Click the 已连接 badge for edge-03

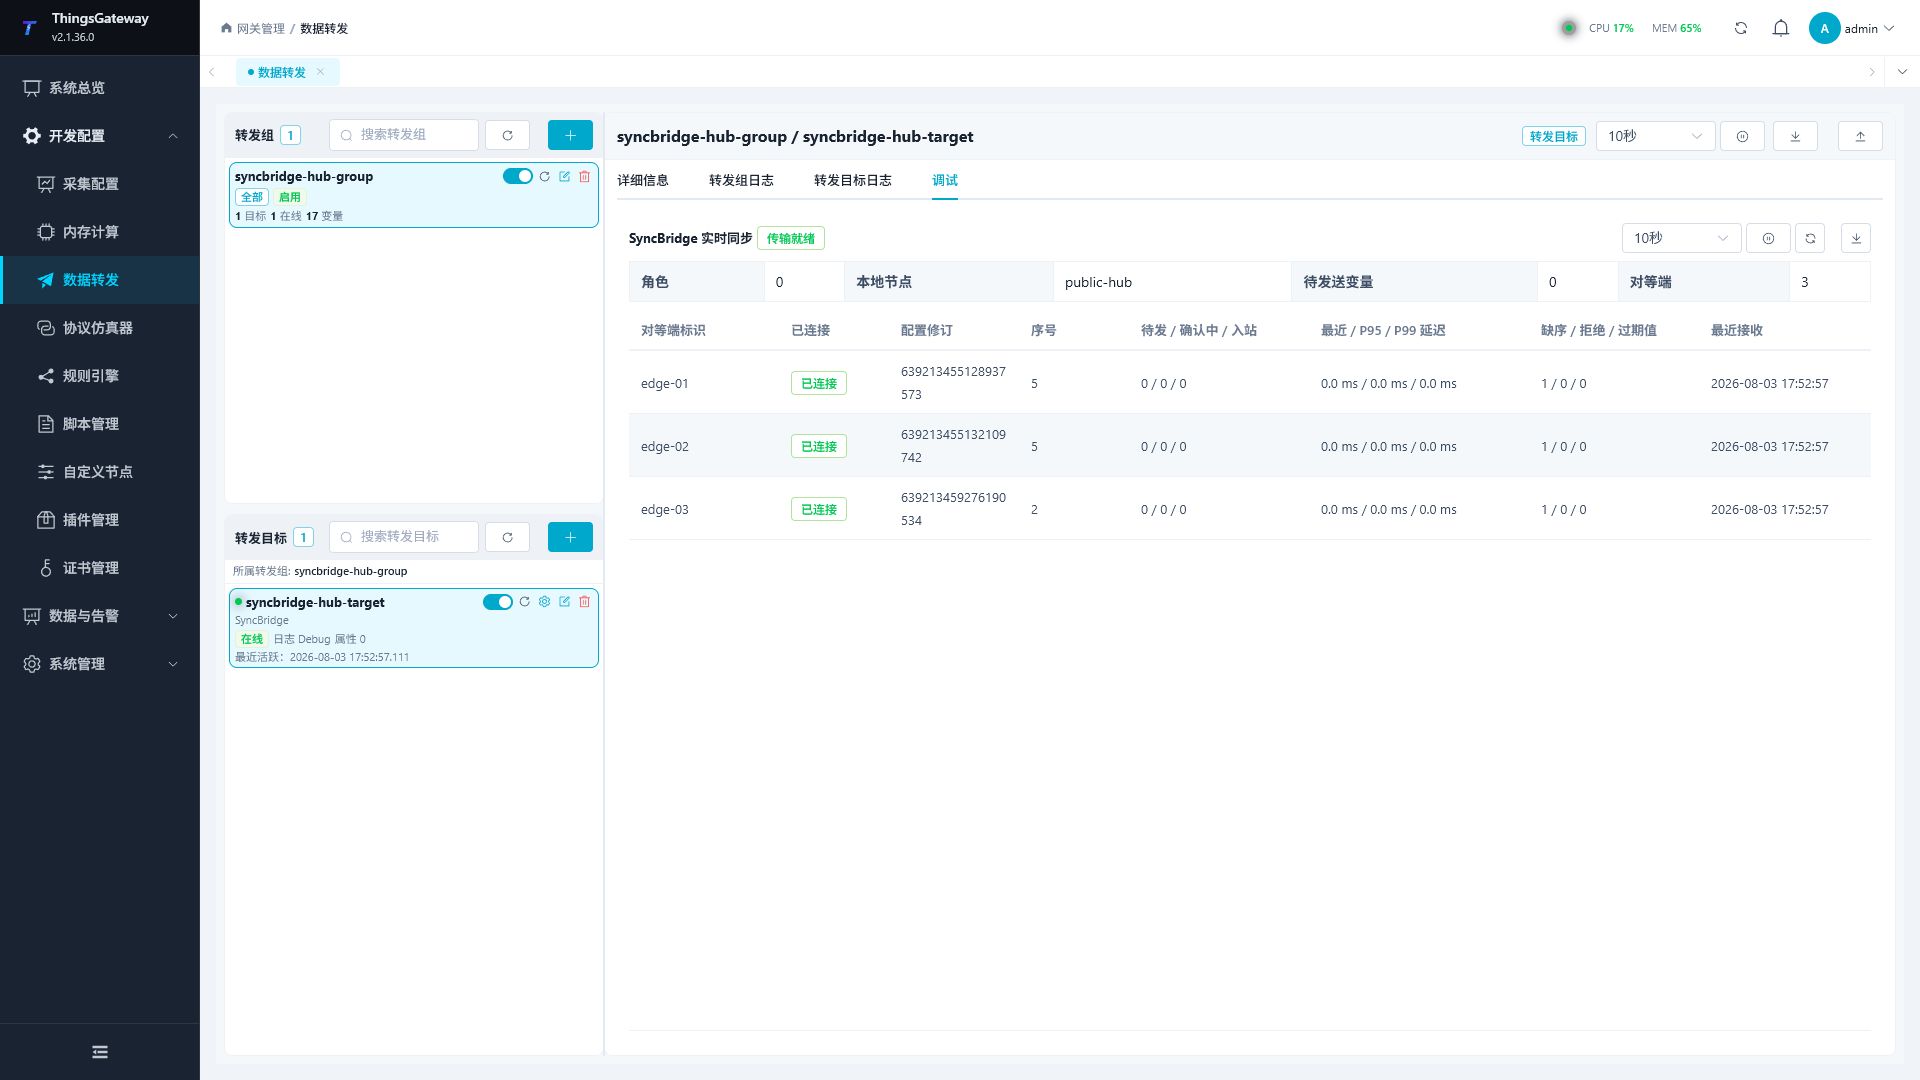pyautogui.click(x=818, y=509)
